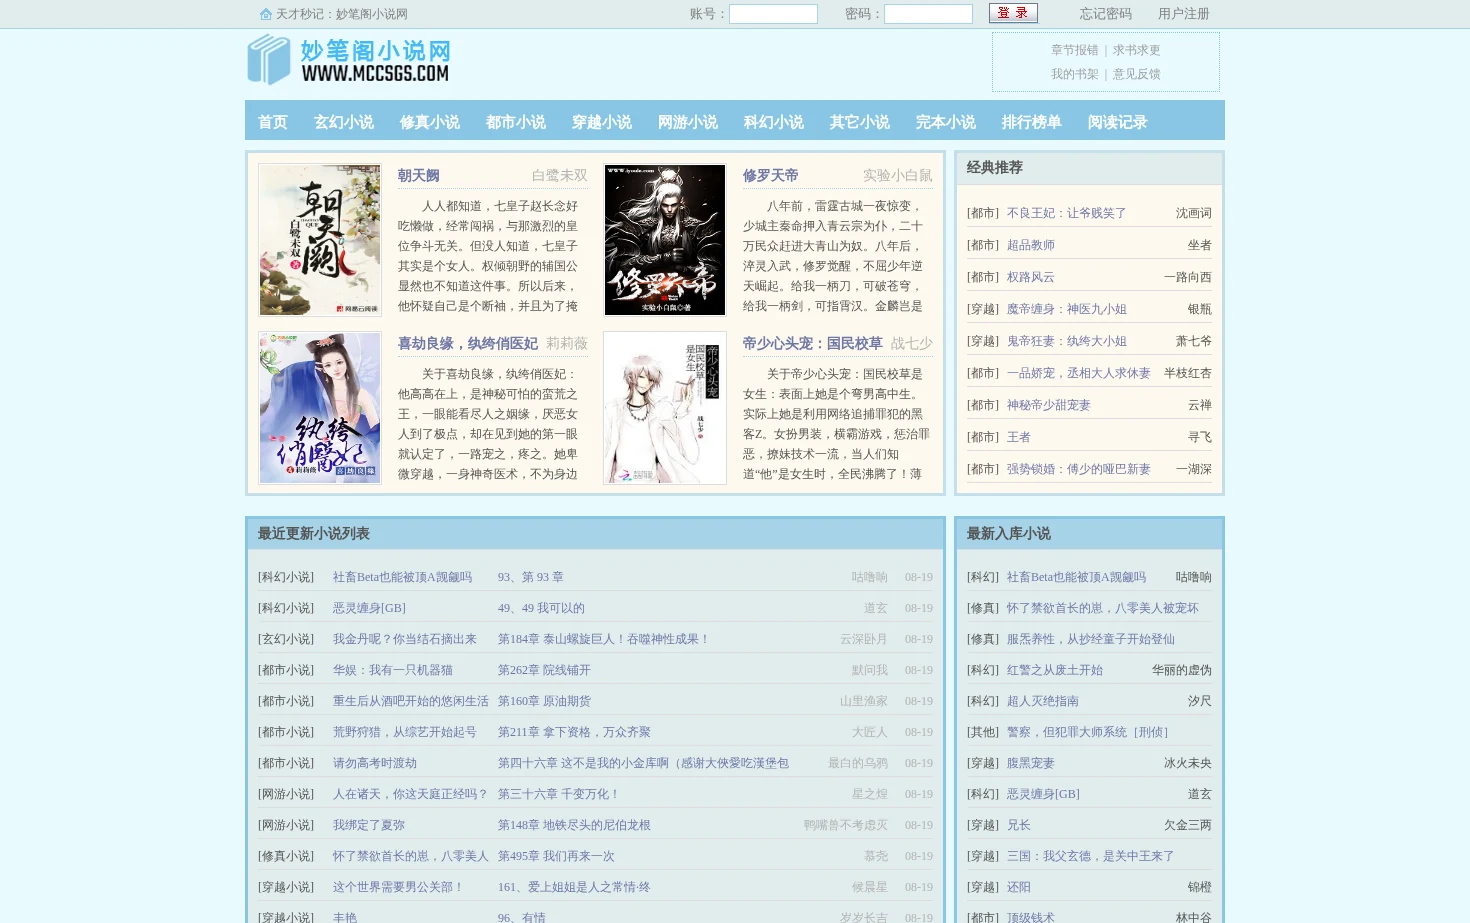Screen dimensions: 1470x923
Task: Open 荒野狩猎，从综艺开始起号 novel link
Action: (405, 732)
